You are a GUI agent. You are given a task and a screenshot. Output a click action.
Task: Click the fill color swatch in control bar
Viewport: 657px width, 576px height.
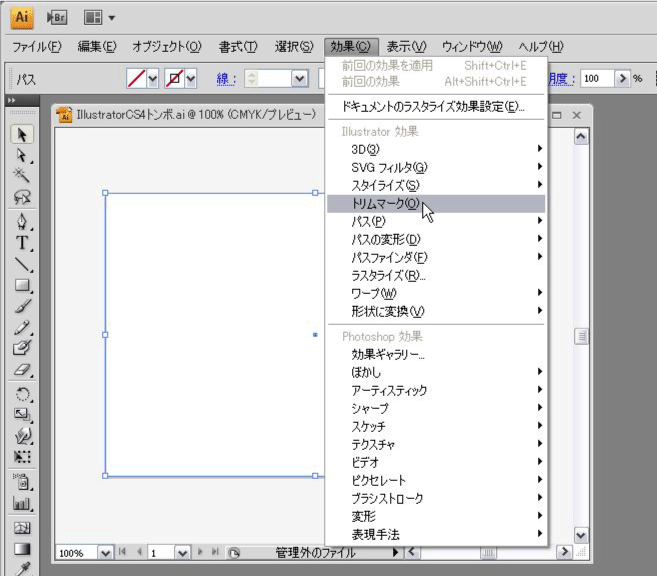(136, 78)
